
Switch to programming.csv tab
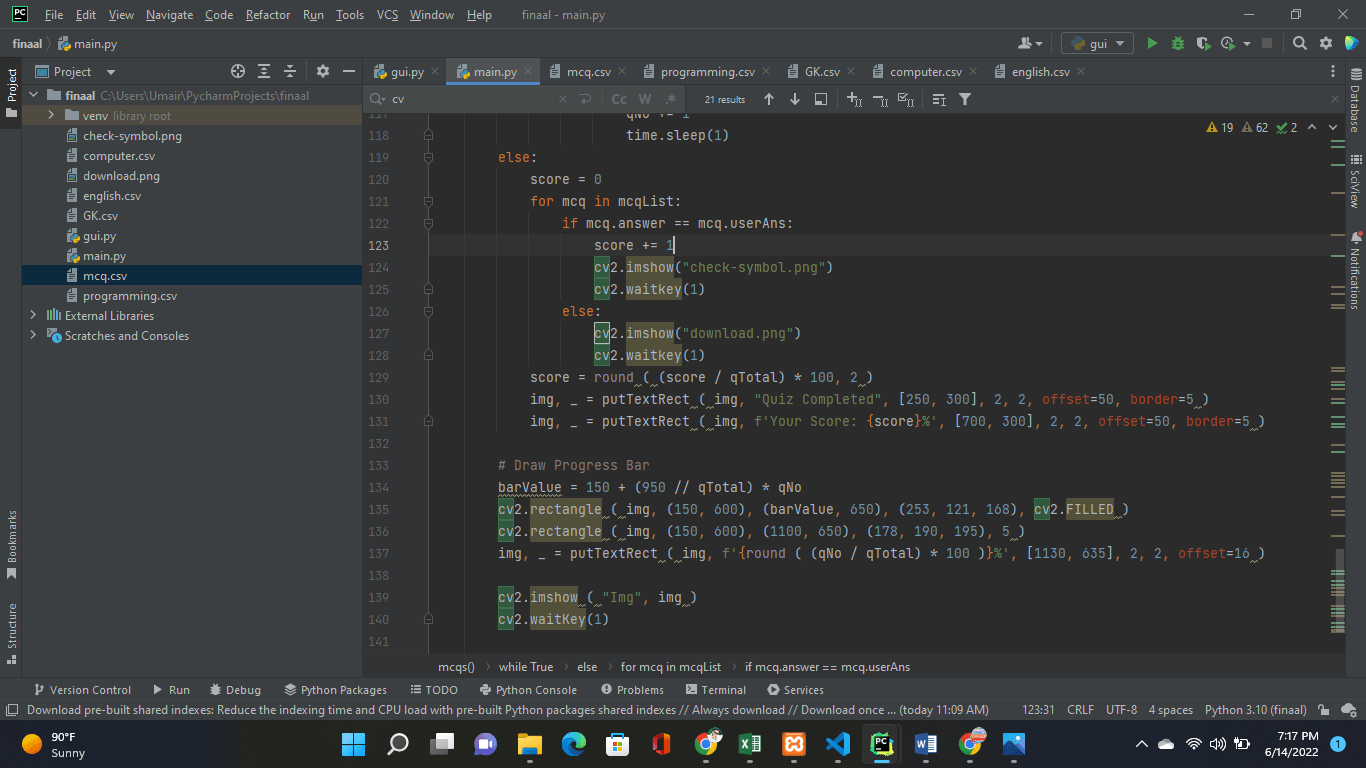707,71
